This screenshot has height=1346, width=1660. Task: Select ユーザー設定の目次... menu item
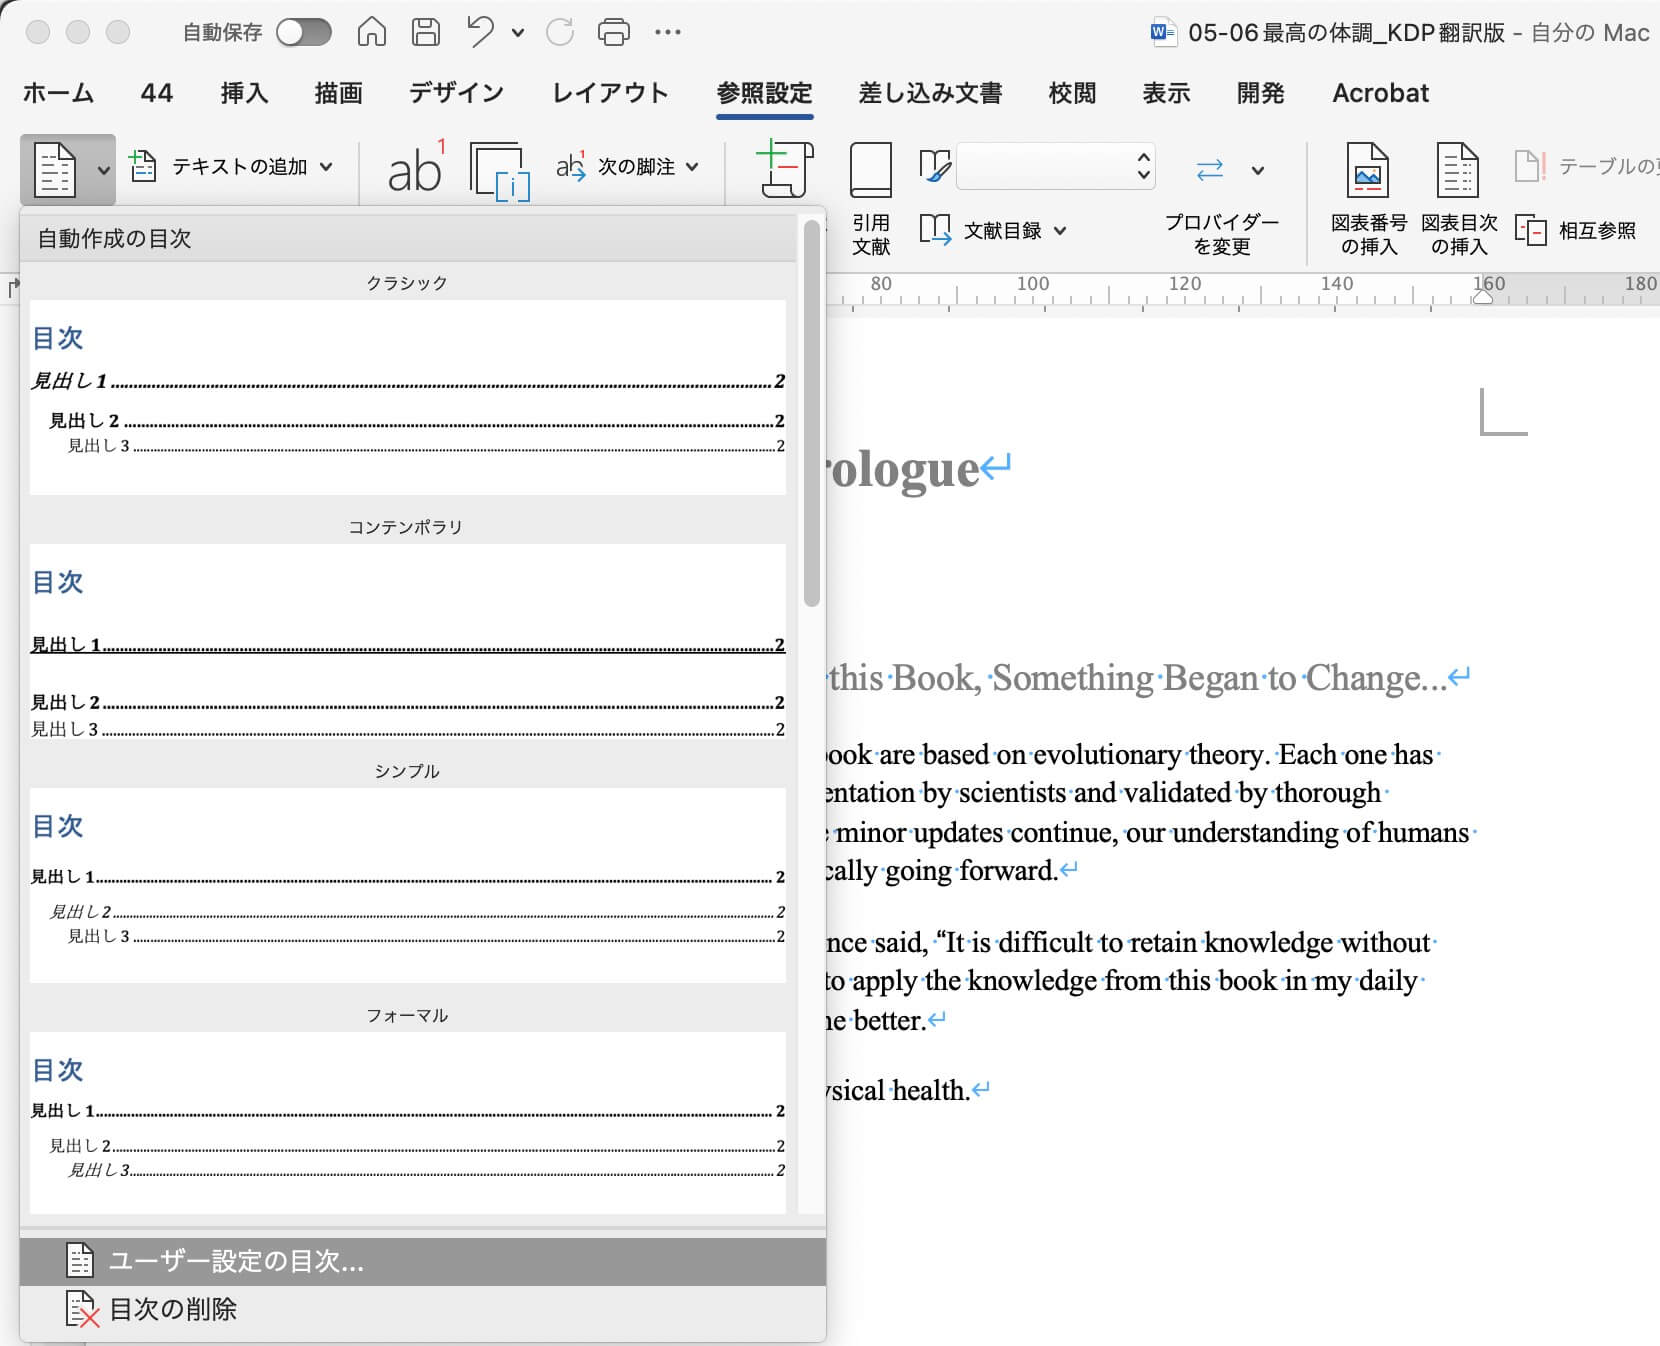(x=236, y=1261)
